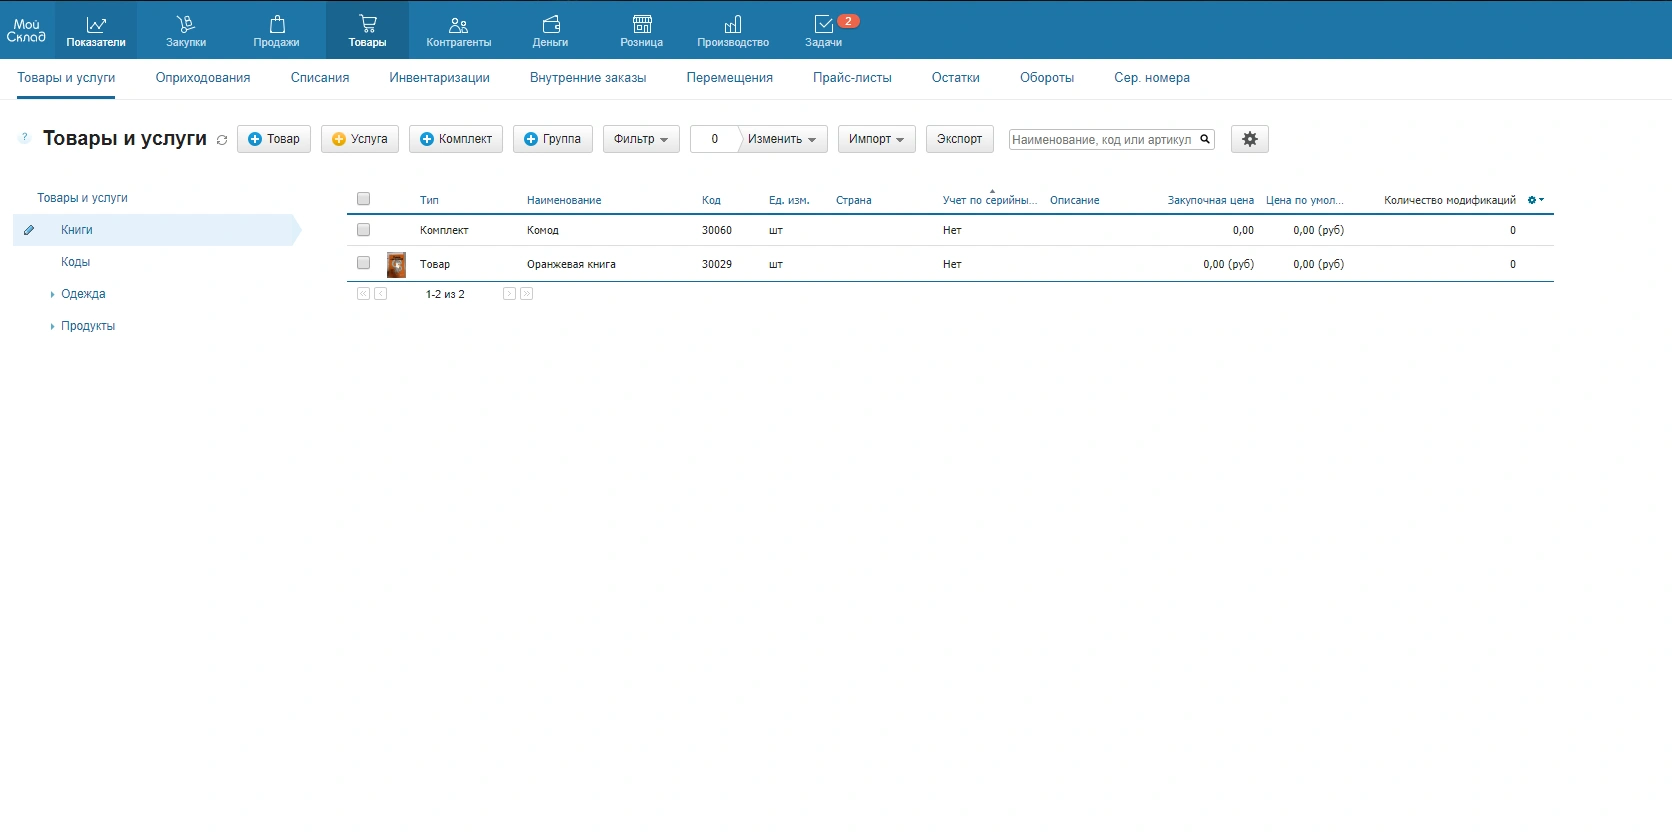Image resolution: width=1672 pixels, height=838 pixels.
Task: Toggle the select-all checkbox in table header
Action: (x=363, y=199)
